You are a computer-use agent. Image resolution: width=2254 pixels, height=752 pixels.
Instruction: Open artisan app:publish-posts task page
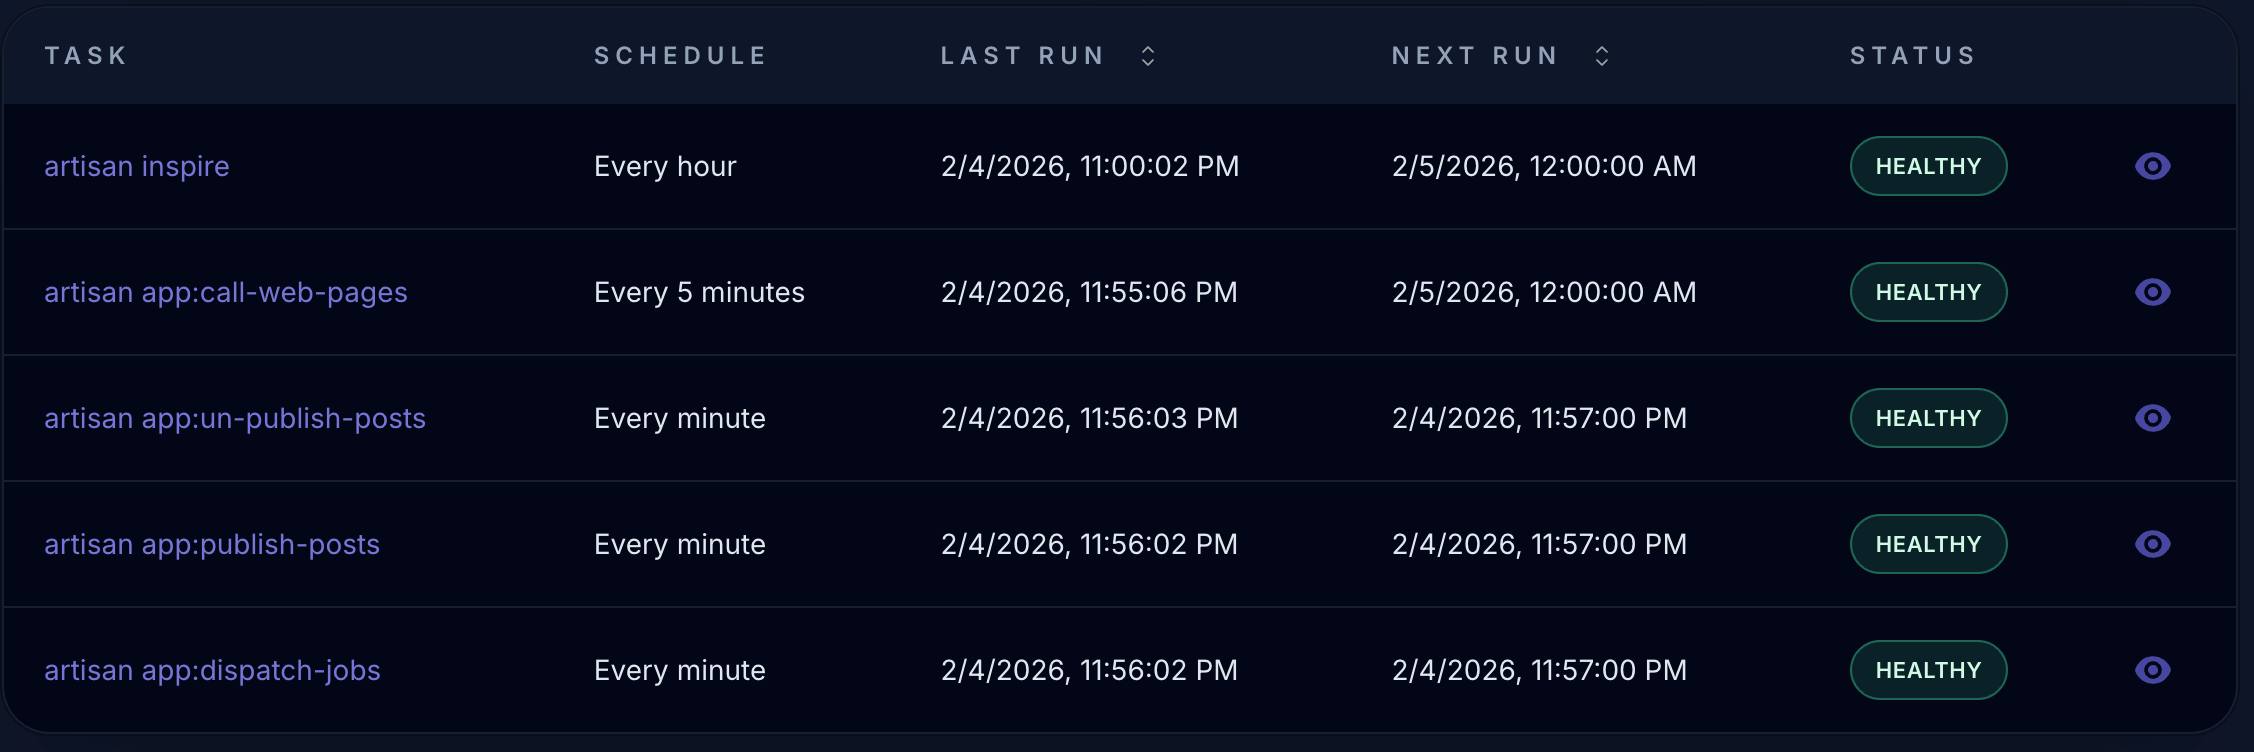point(212,544)
